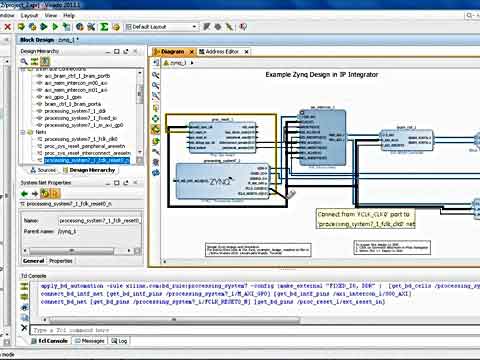Image resolution: width=480 pixels, height=360 pixels.
Task: Click the green back arrow in properties
Action: [x=24, y=194]
